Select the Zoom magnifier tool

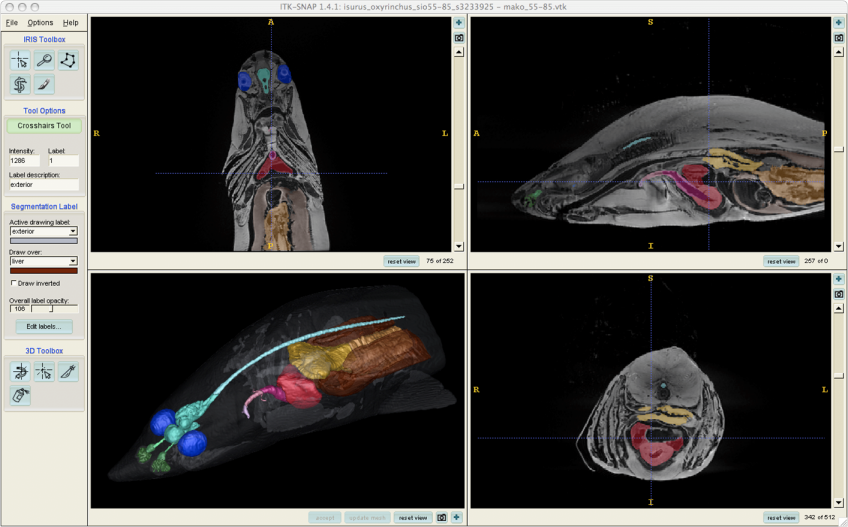[x=44, y=61]
